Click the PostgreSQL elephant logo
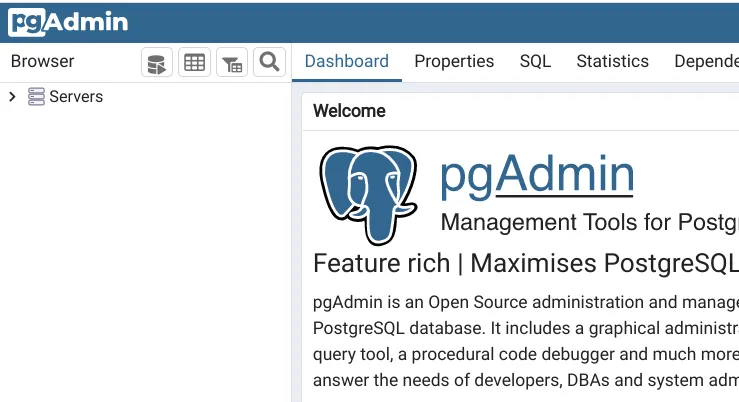The width and height of the screenshot is (739, 402). click(x=368, y=195)
